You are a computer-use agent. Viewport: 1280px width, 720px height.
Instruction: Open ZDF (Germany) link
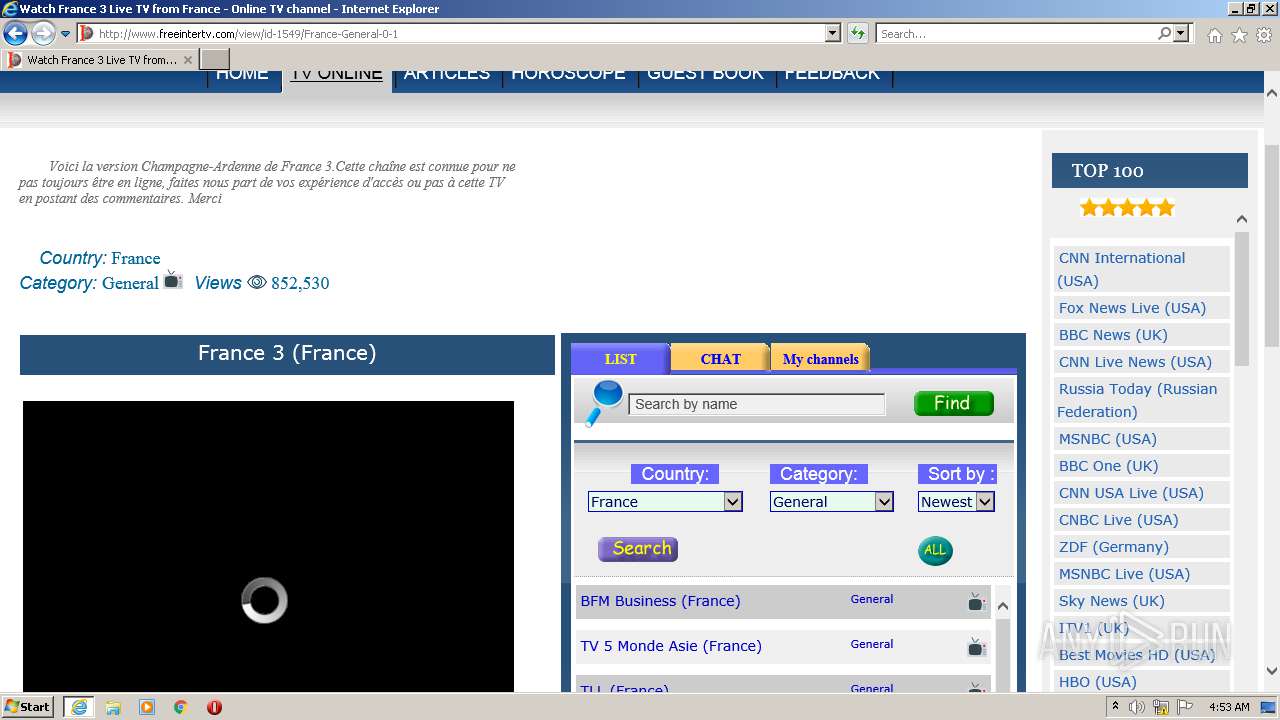pos(1113,547)
